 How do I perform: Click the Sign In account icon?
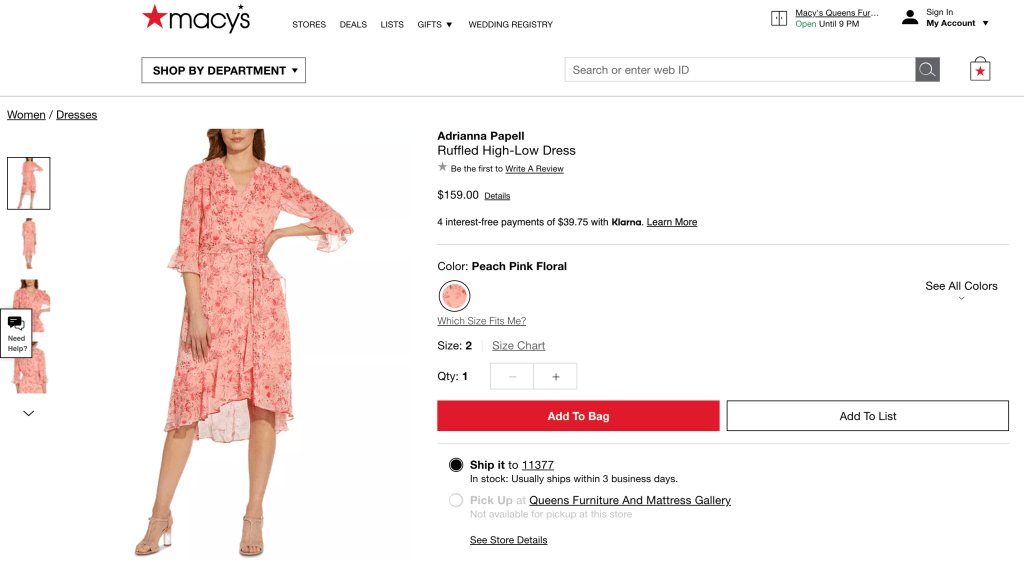910,18
